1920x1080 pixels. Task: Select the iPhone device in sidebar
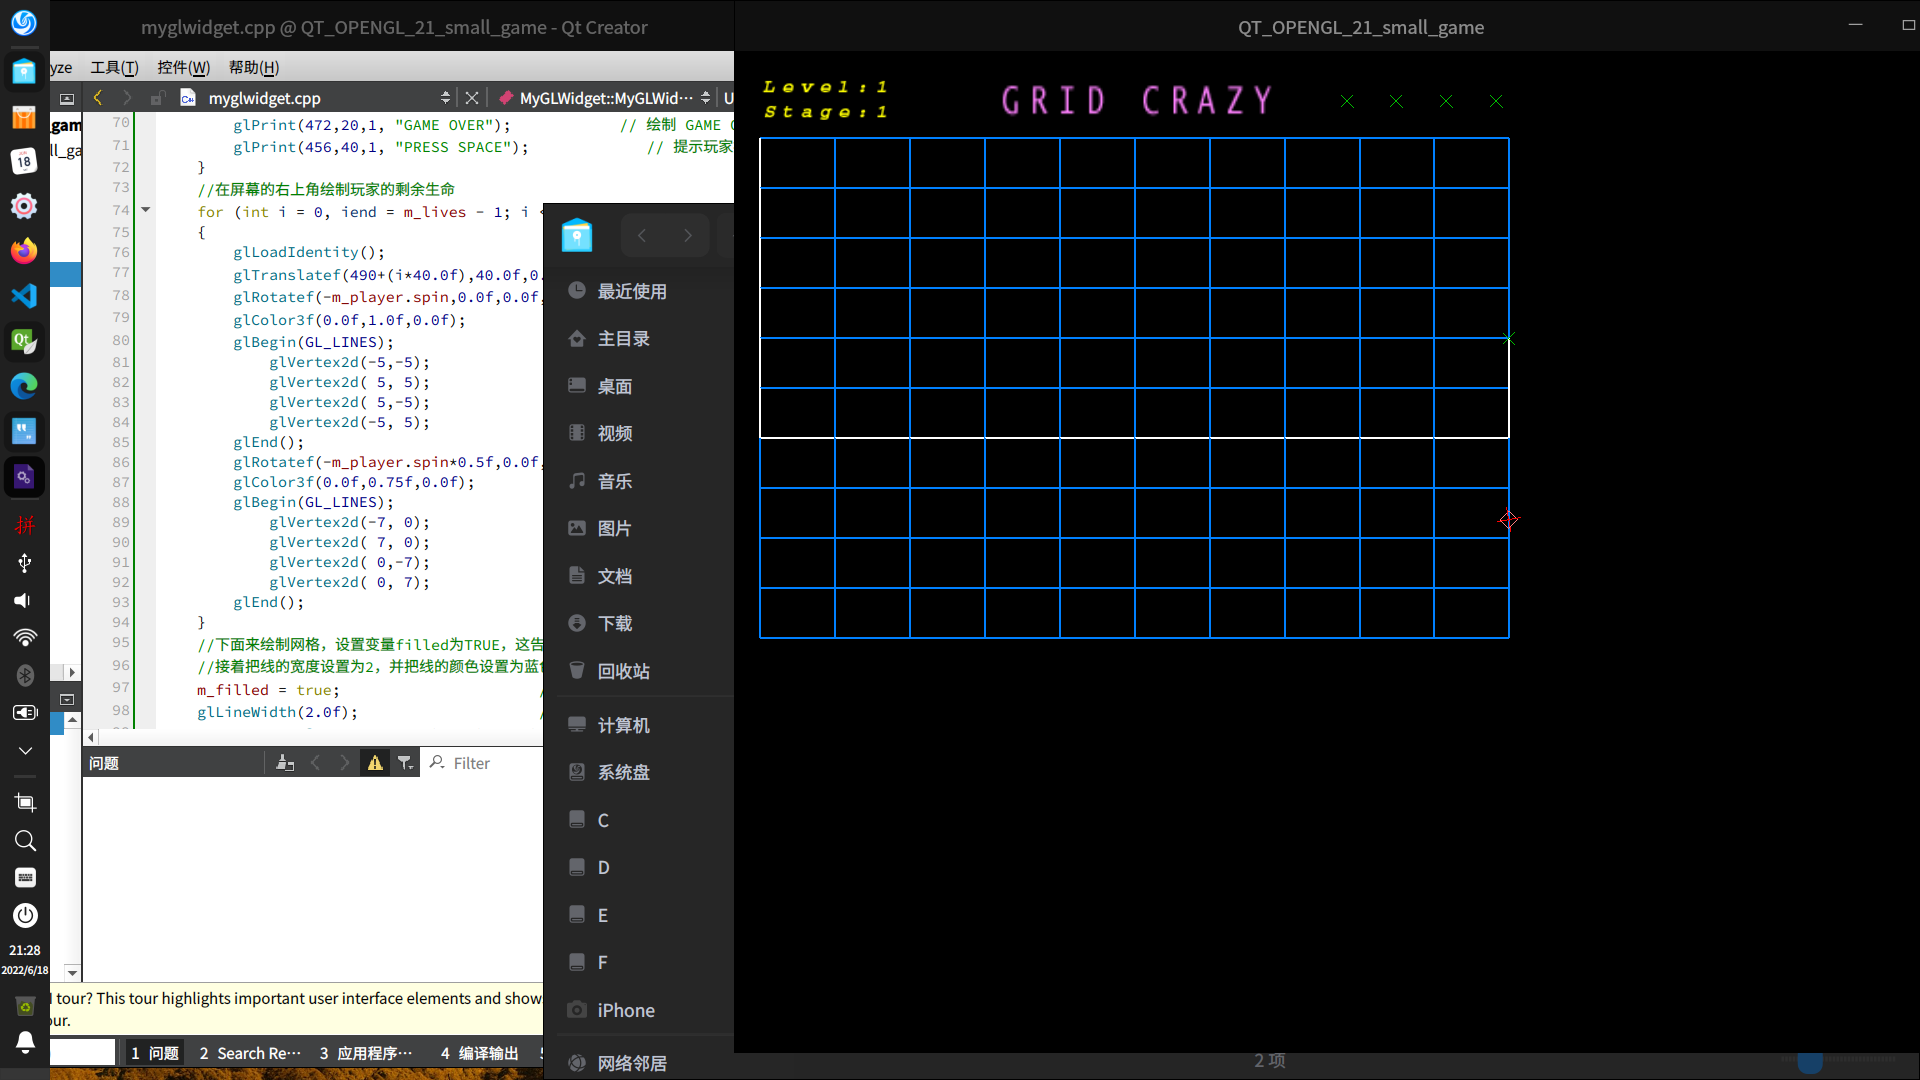click(625, 1010)
